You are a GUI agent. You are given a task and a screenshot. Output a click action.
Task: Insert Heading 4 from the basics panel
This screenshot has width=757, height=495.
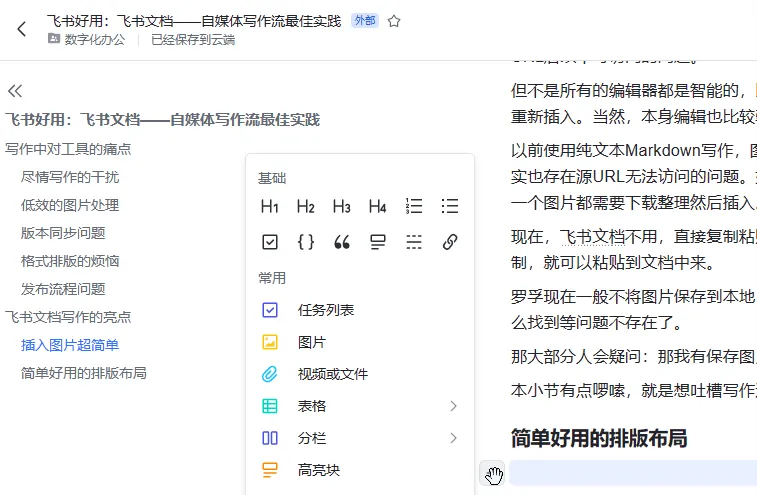(378, 206)
